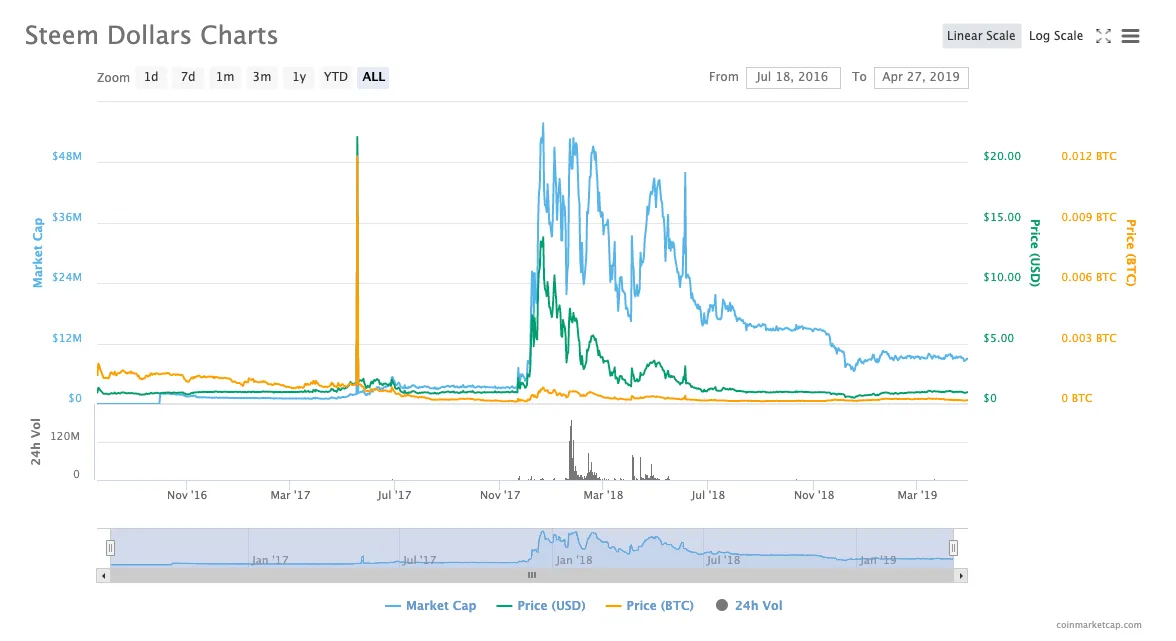The height and width of the screenshot is (641, 1176).
Task: Click the Steem Dollars Charts heading
Action: (x=152, y=35)
